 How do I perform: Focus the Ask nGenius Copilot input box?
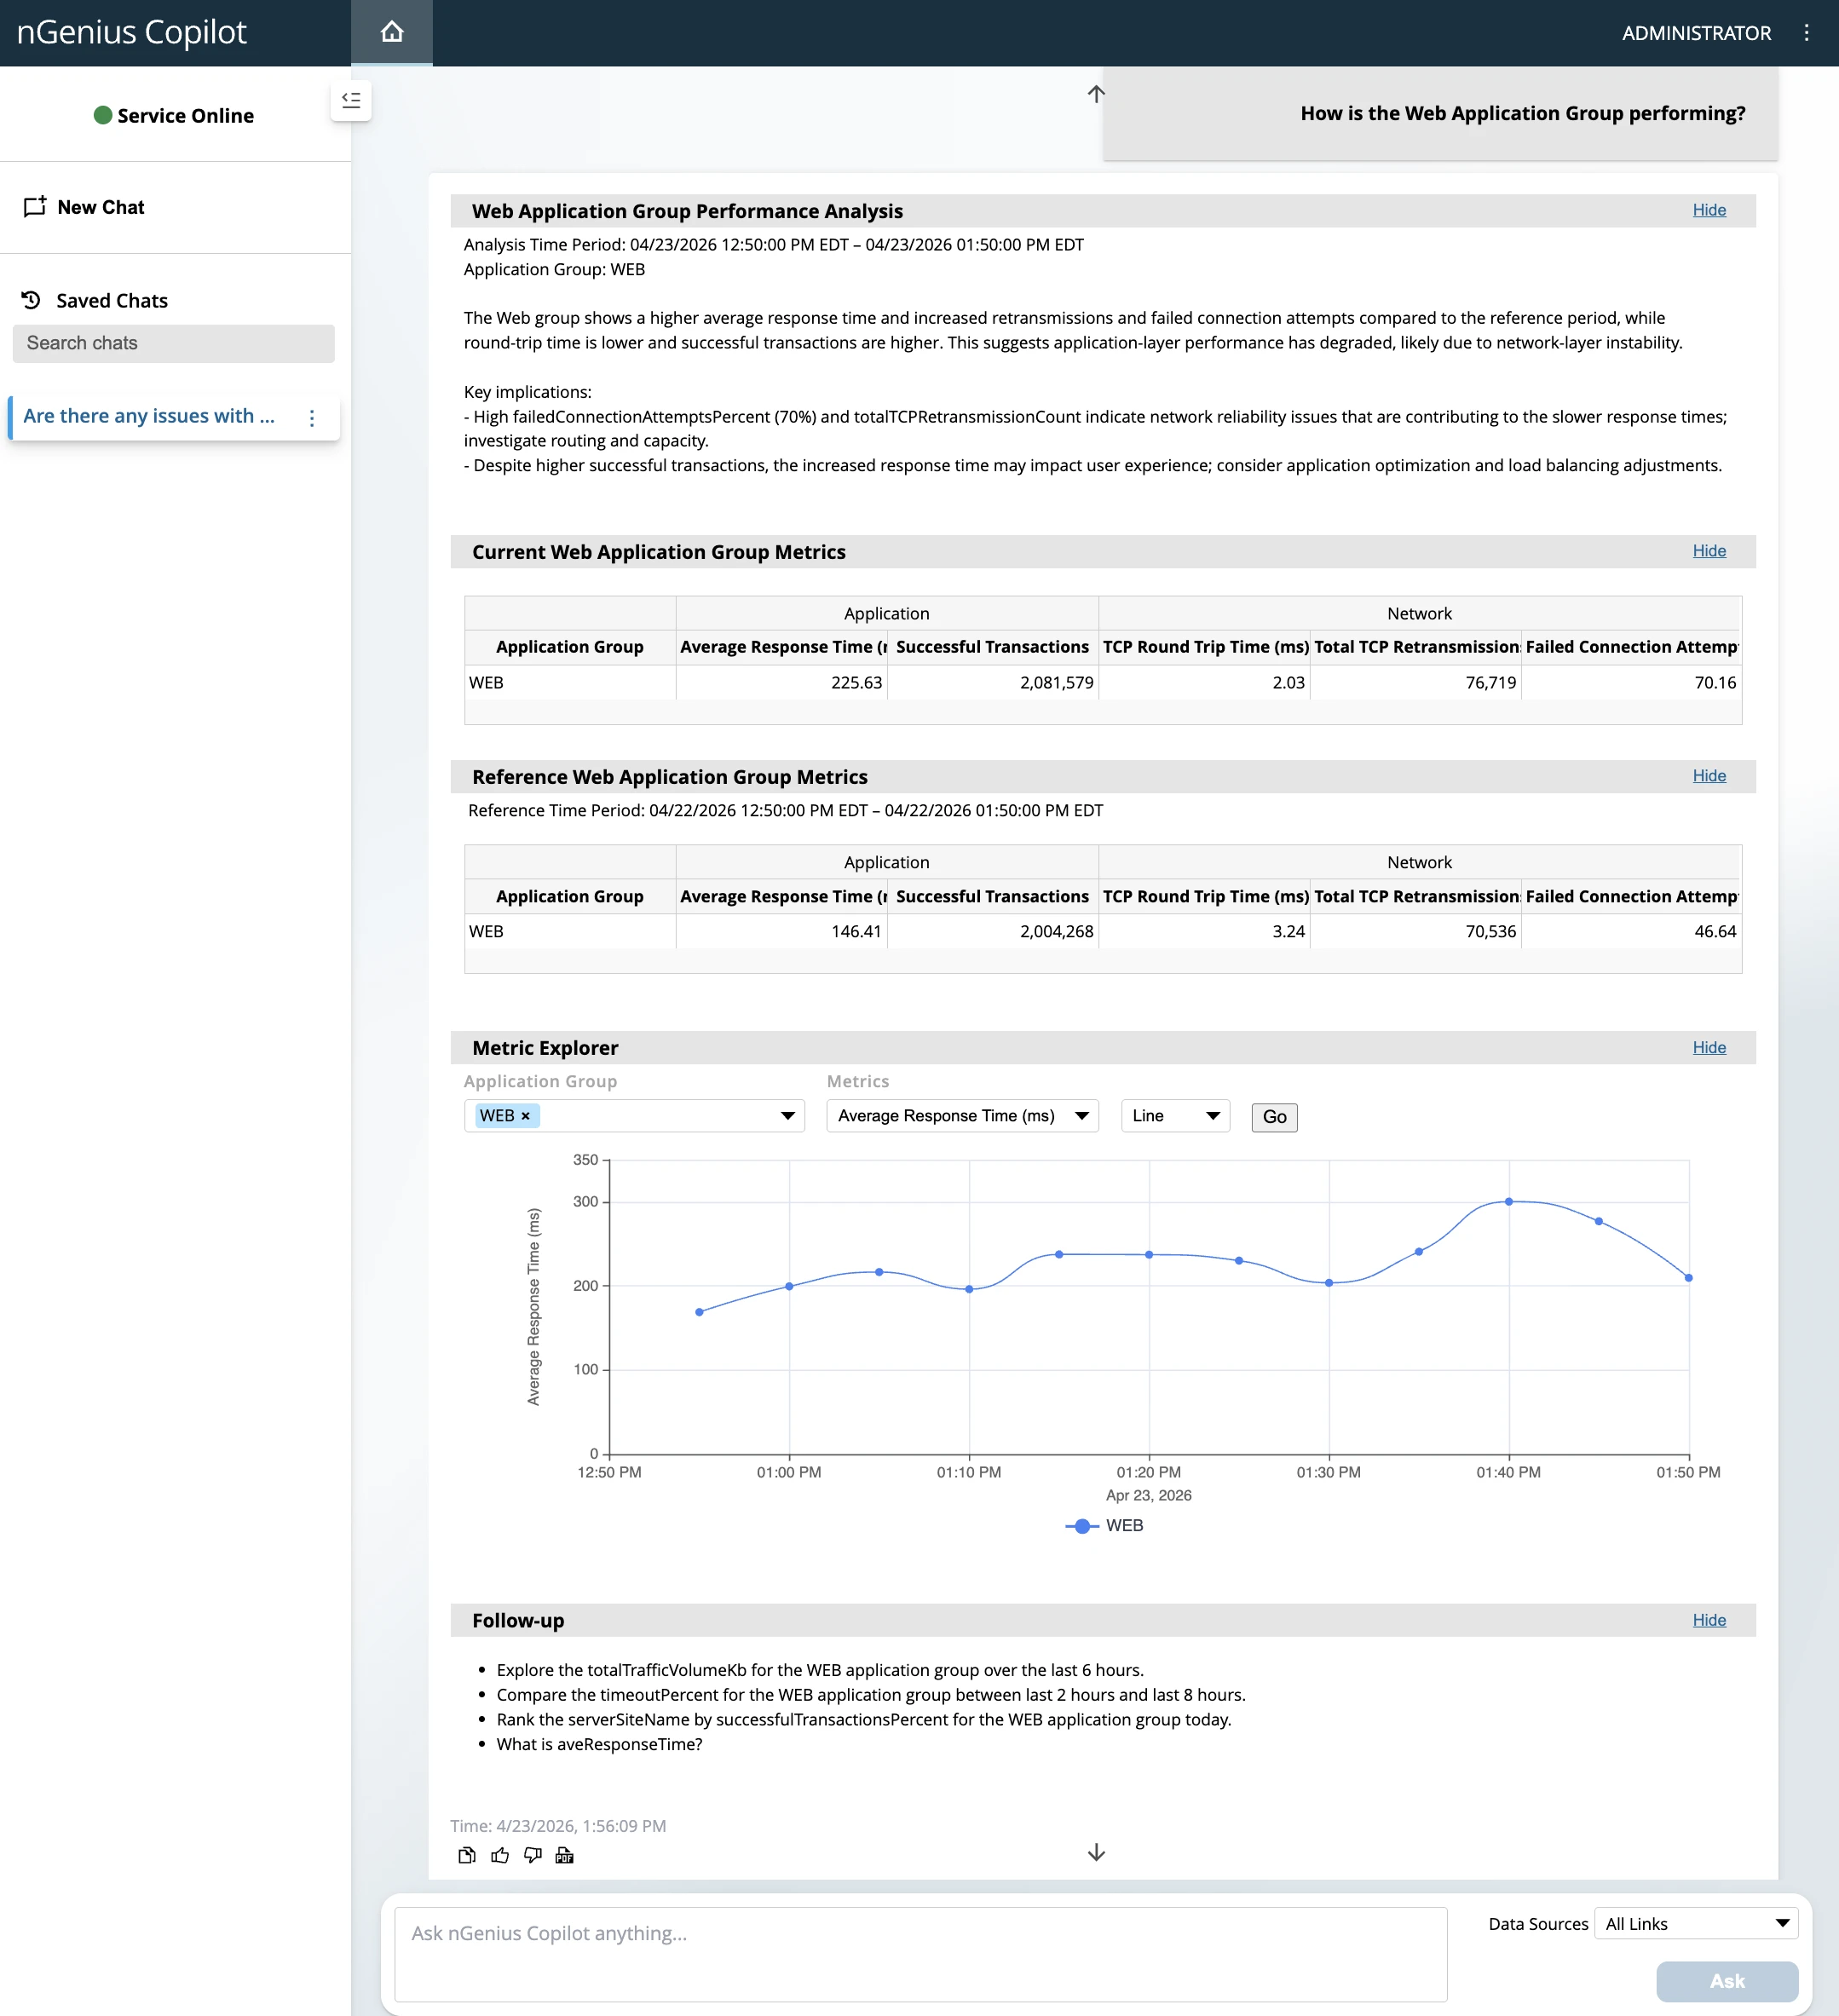[920, 1954]
